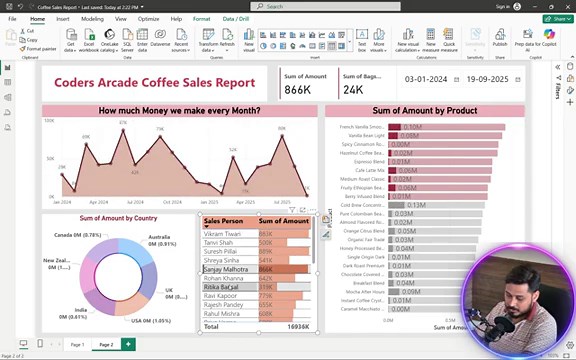Collapse the ribbon with the chevron
The image size is (576, 360).
(x=572, y=57)
